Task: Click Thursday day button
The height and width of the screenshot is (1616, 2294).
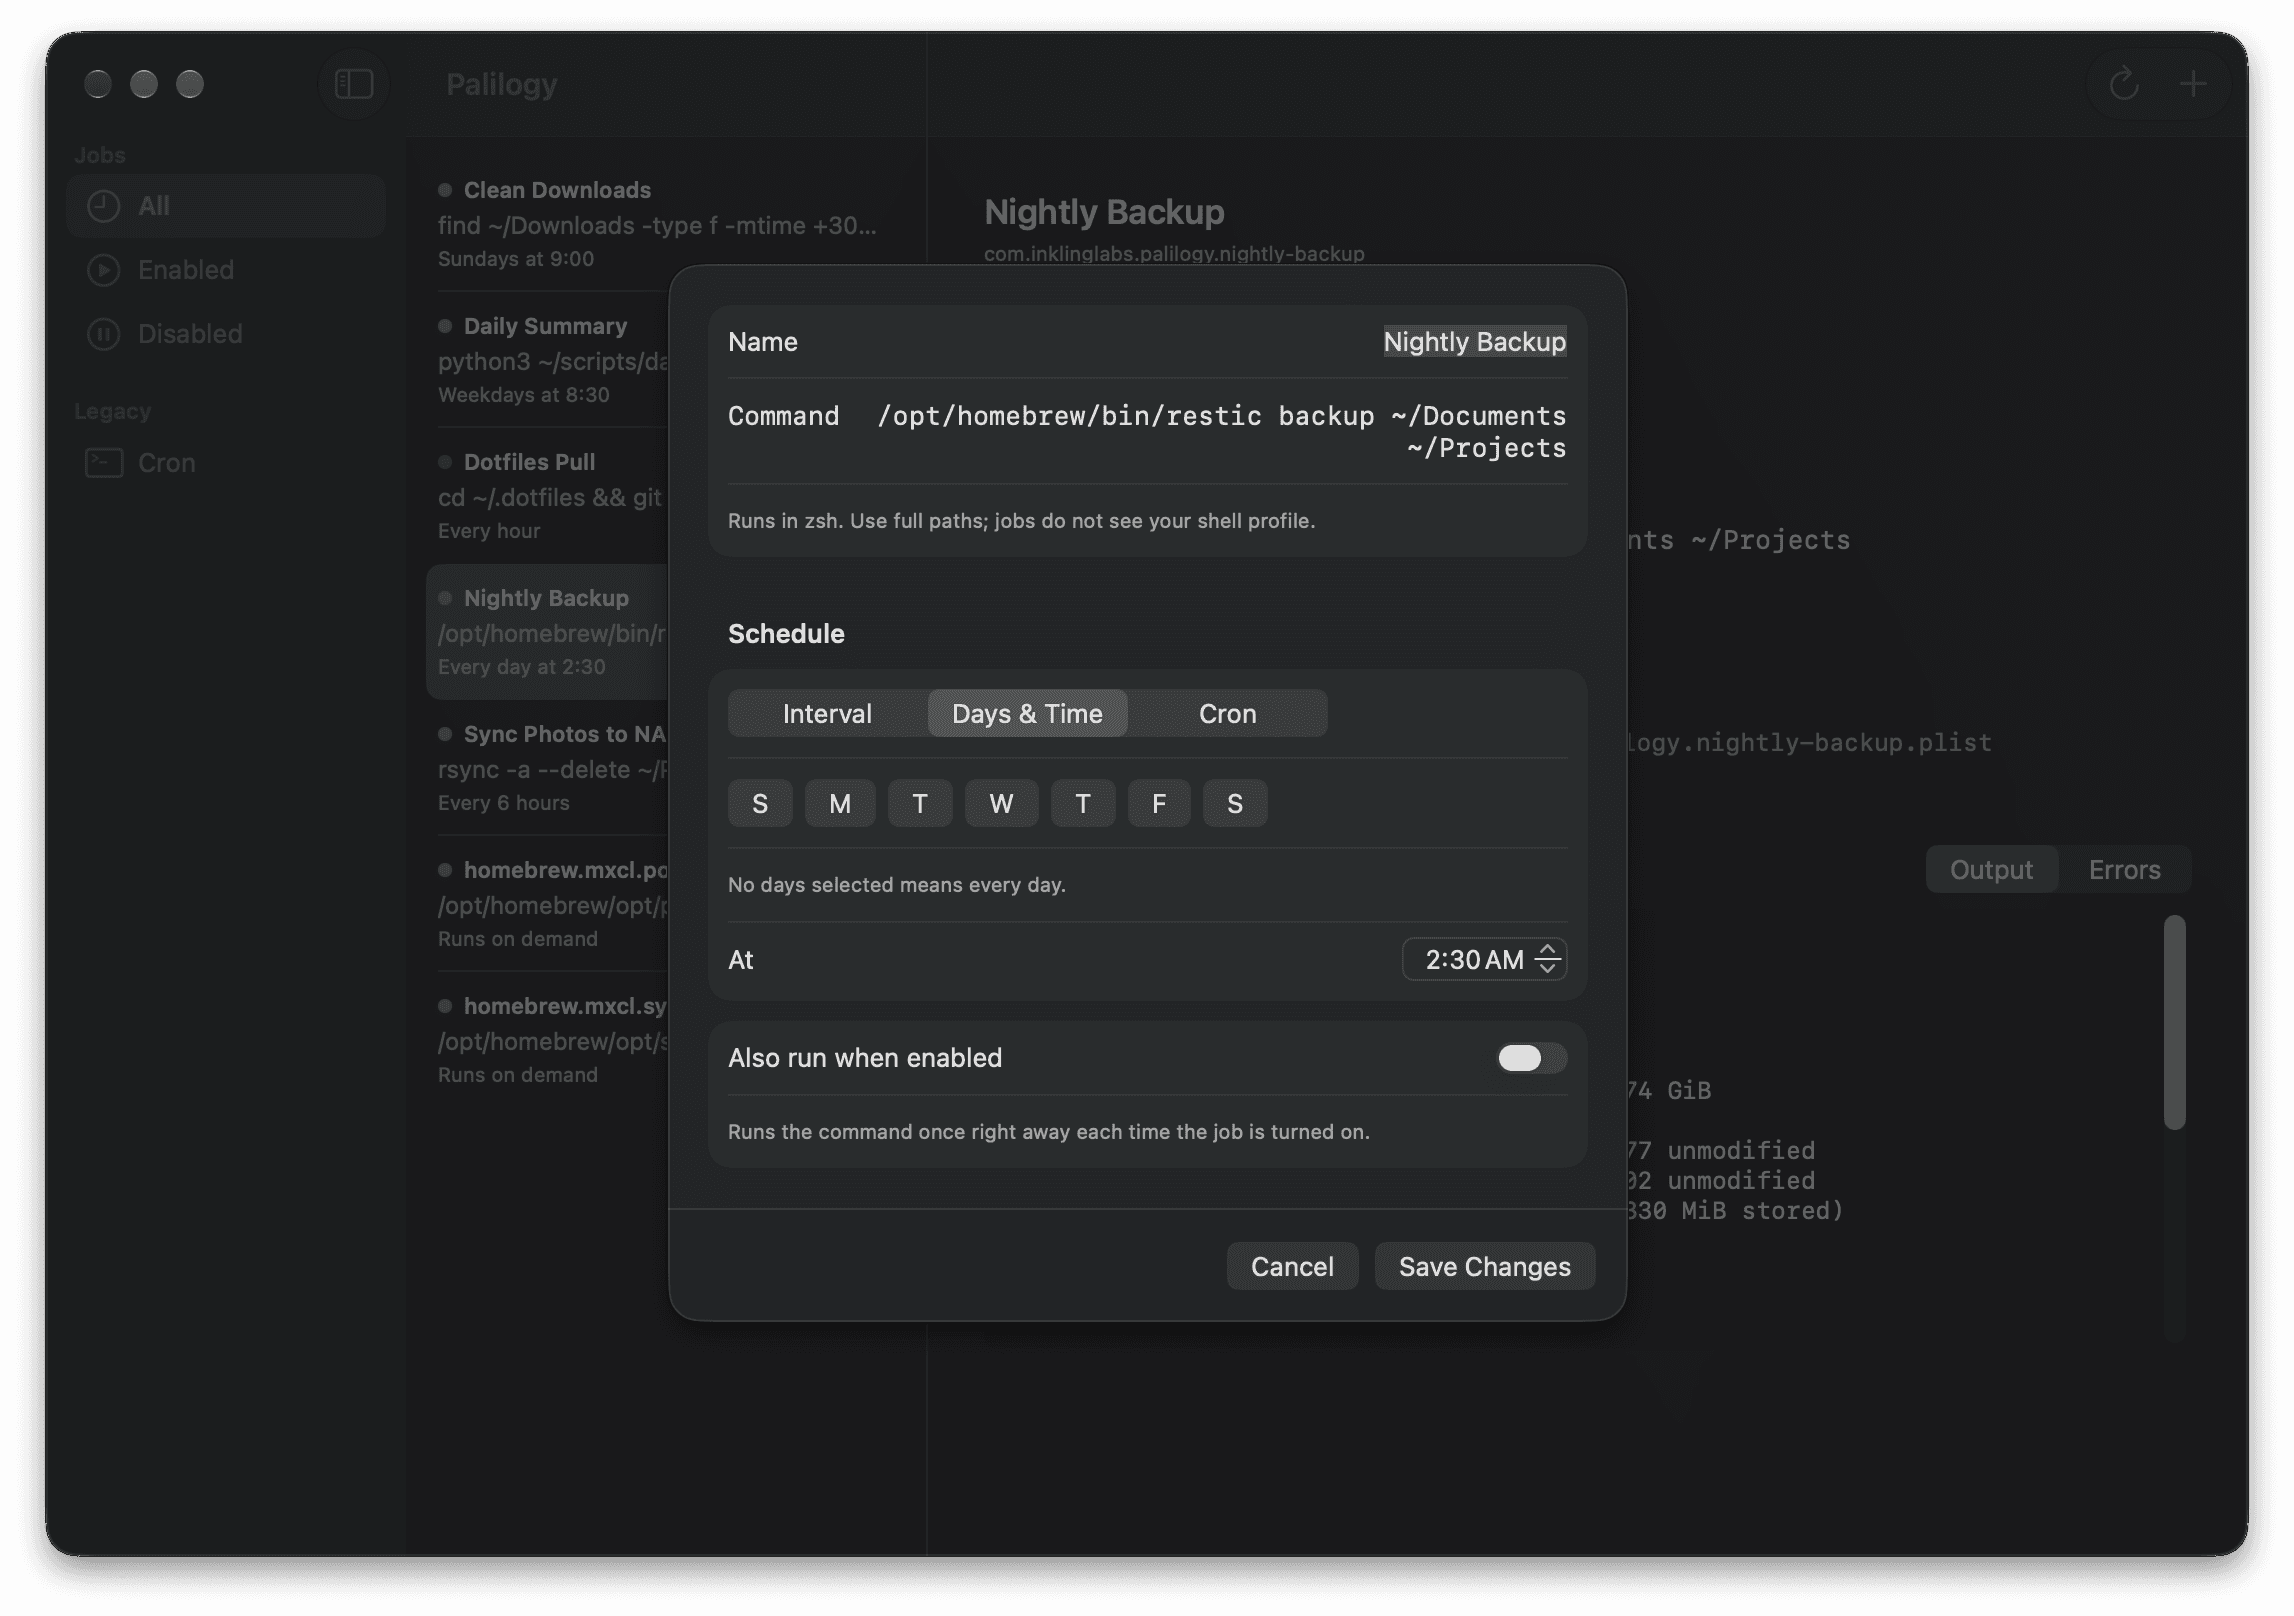Action: pos(1083,803)
